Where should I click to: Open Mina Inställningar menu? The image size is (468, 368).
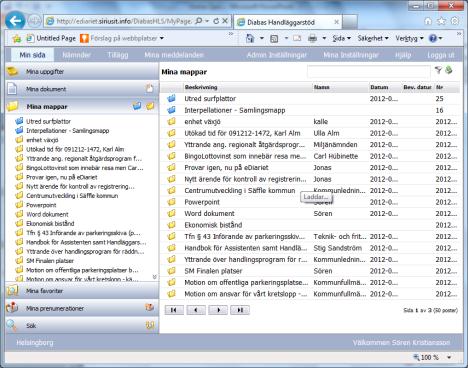click(351, 55)
